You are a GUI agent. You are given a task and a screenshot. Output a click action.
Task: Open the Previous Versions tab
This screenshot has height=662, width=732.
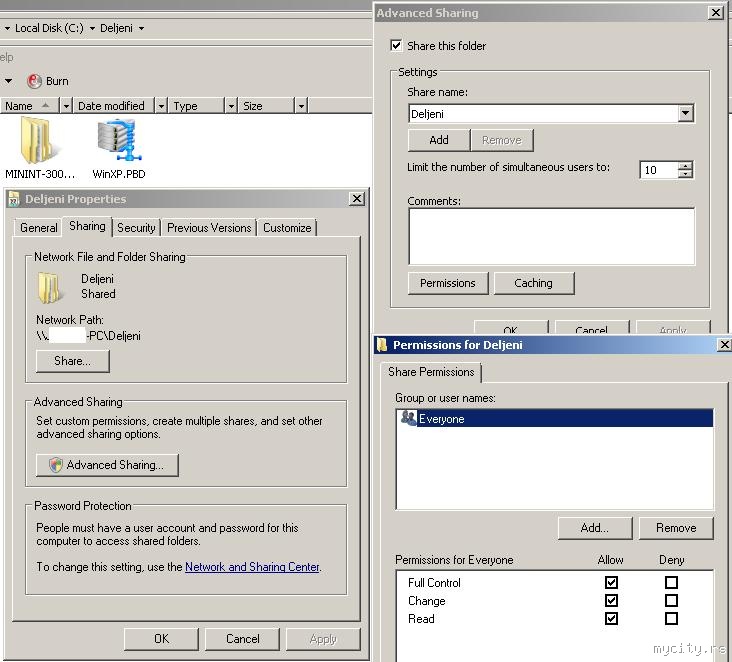pyautogui.click(x=209, y=228)
